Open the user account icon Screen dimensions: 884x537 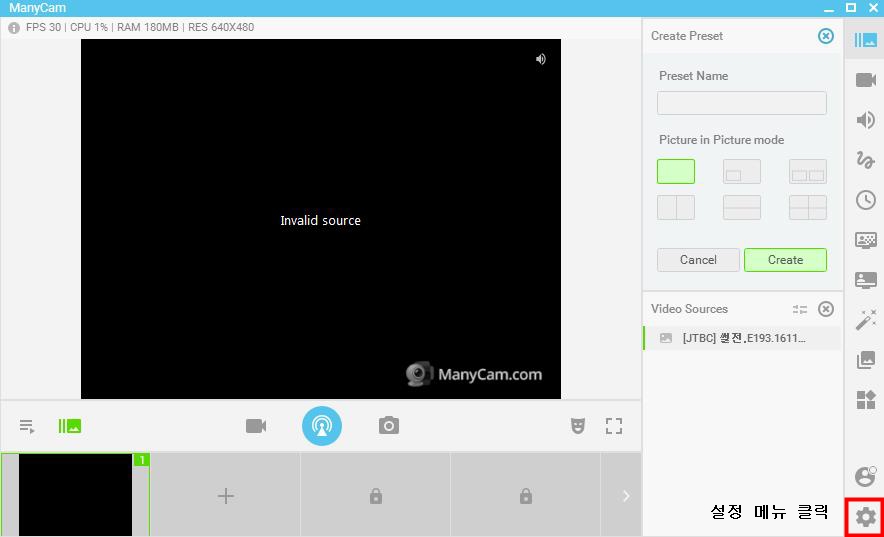pyautogui.click(x=865, y=476)
